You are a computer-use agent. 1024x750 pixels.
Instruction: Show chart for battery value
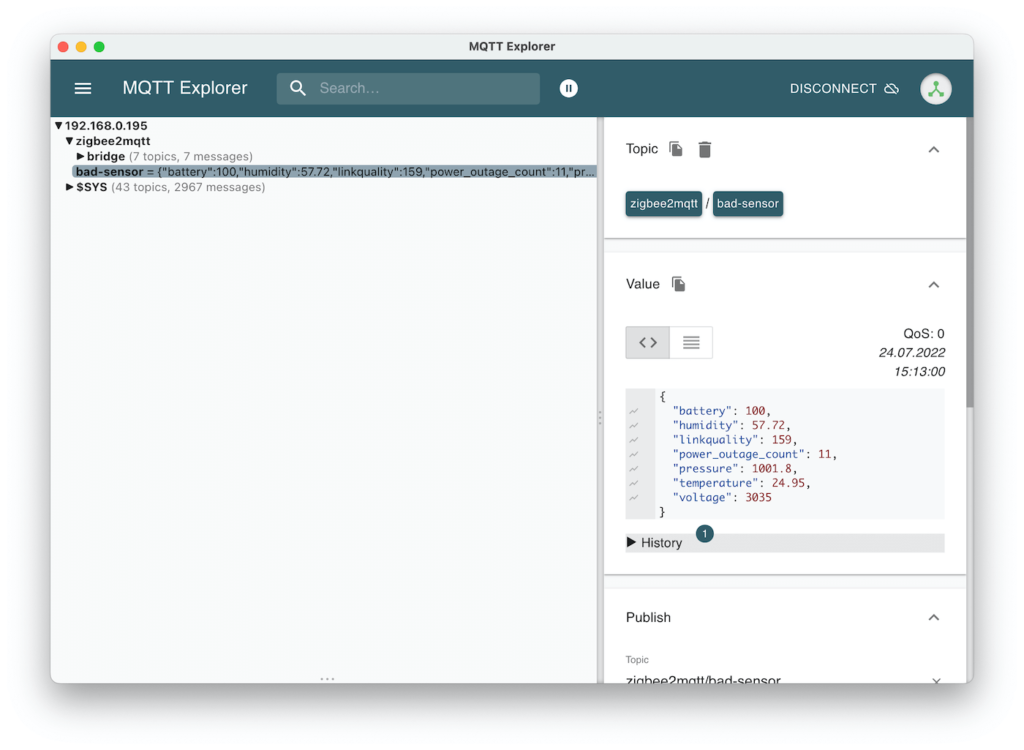(634, 411)
